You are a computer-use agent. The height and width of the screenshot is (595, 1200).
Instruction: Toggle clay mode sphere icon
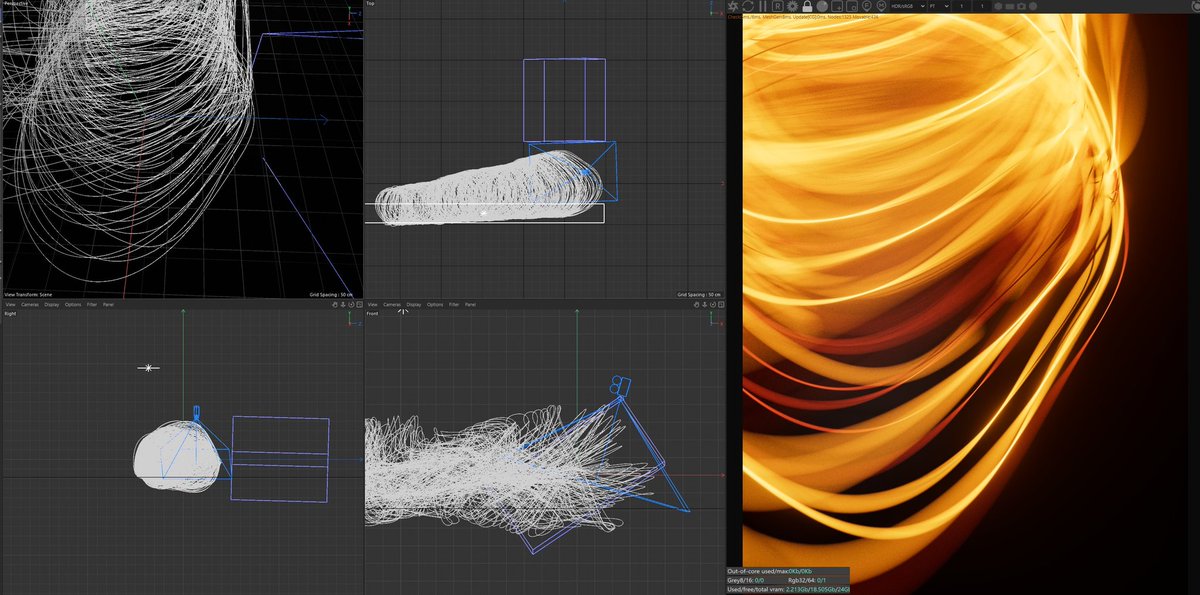coord(822,6)
